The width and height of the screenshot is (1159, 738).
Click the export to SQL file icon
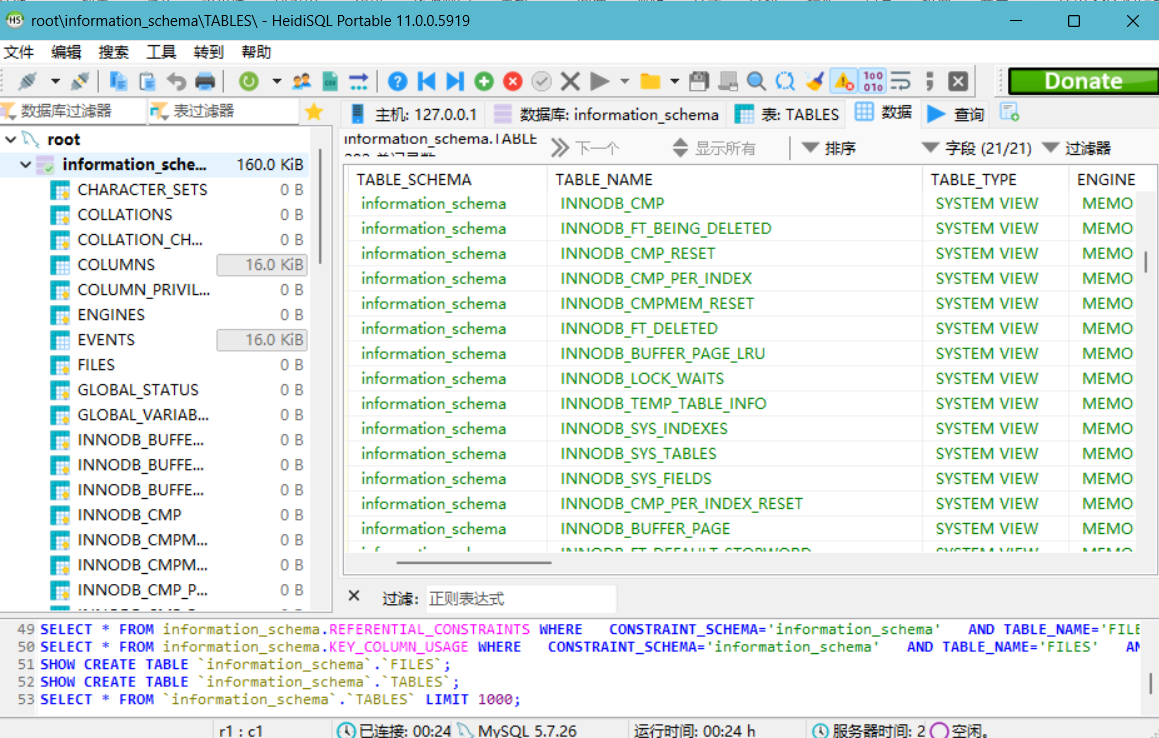coord(330,81)
